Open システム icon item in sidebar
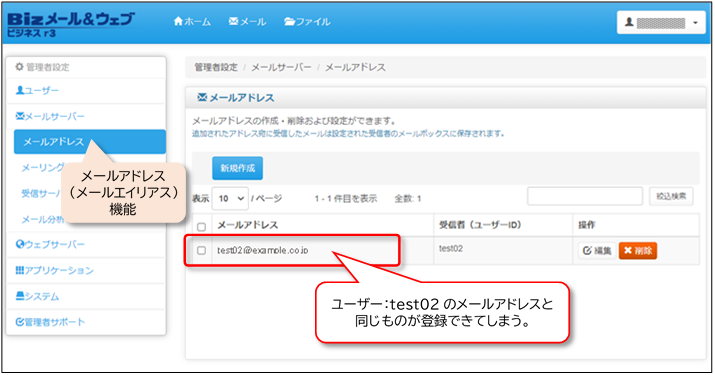The image size is (715, 375). [x=20, y=296]
